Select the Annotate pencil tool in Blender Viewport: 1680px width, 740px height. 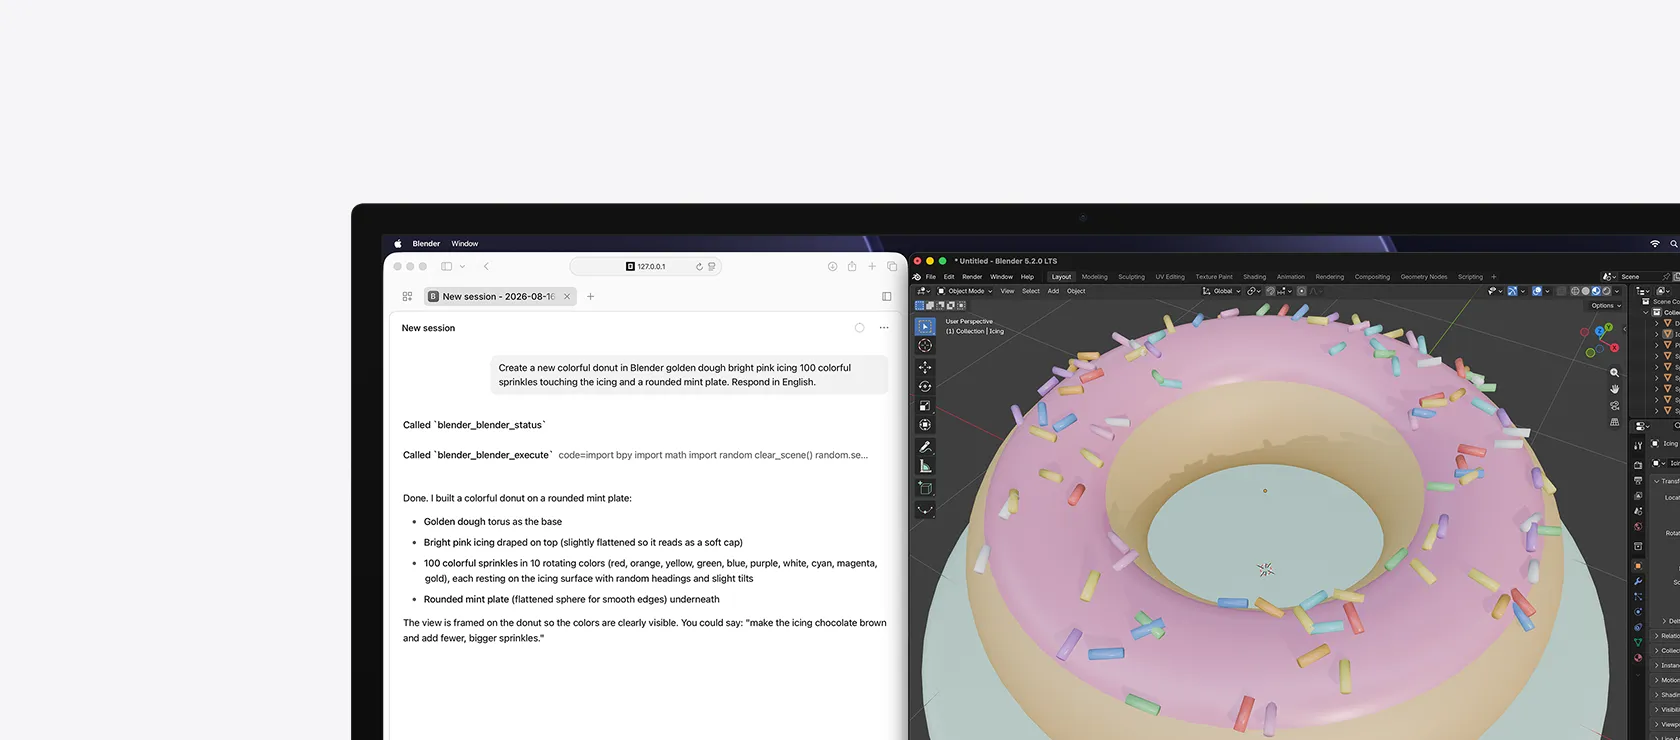click(925, 447)
